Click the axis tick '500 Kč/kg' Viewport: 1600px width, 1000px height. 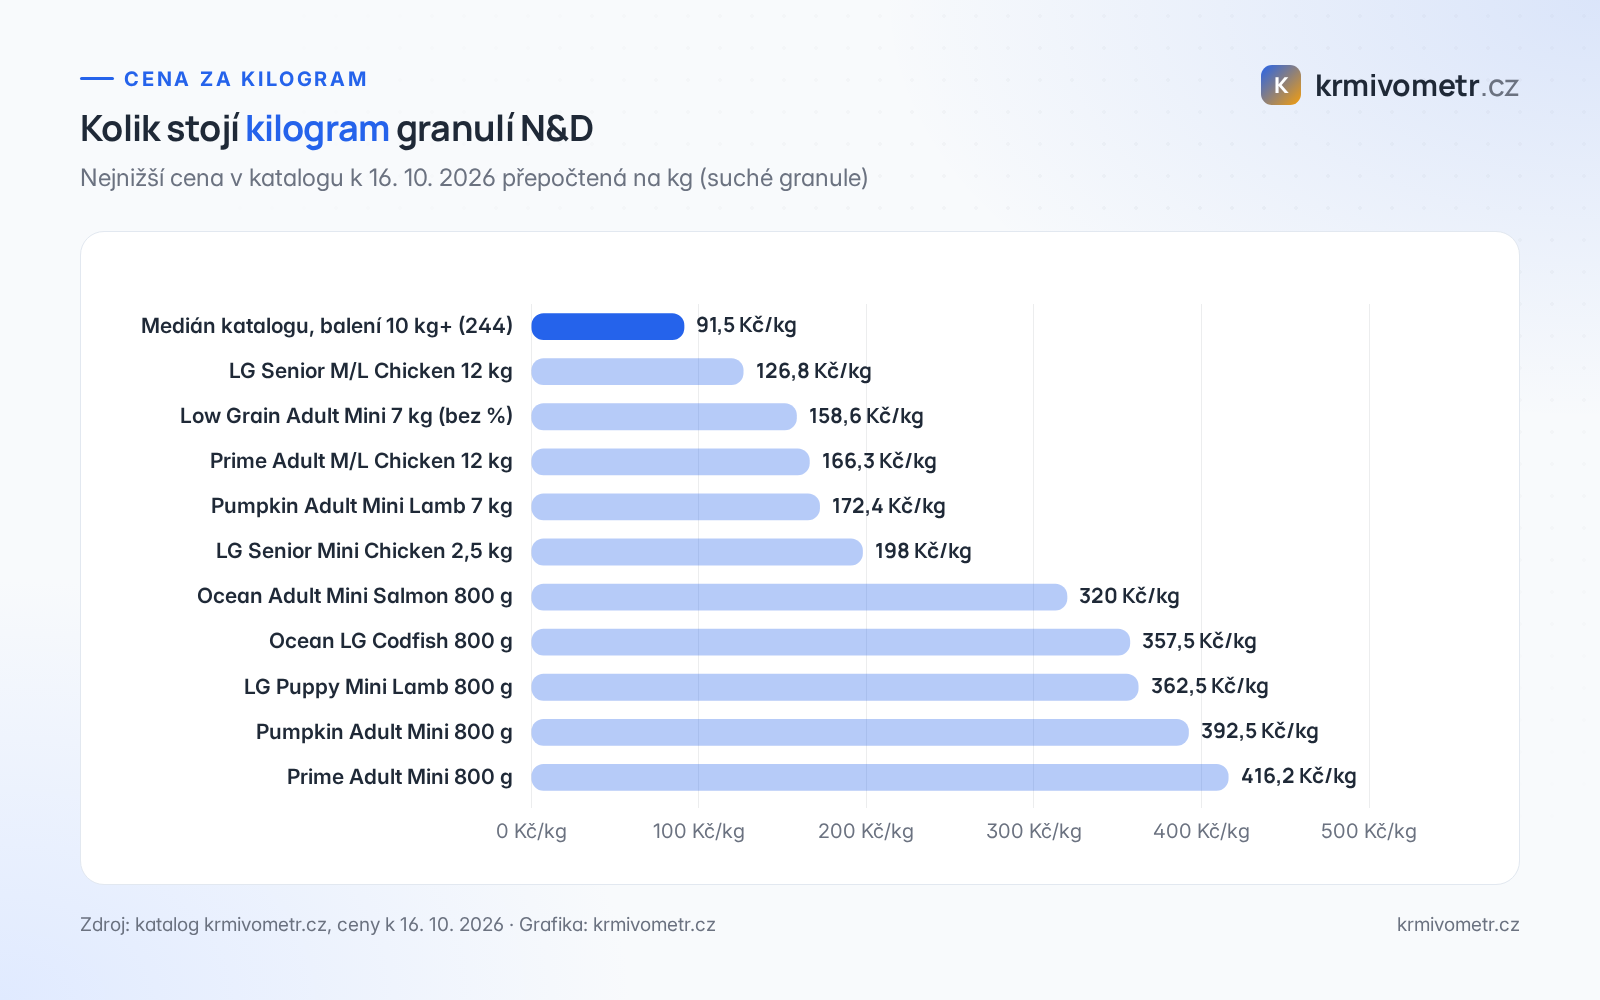click(x=1369, y=831)
